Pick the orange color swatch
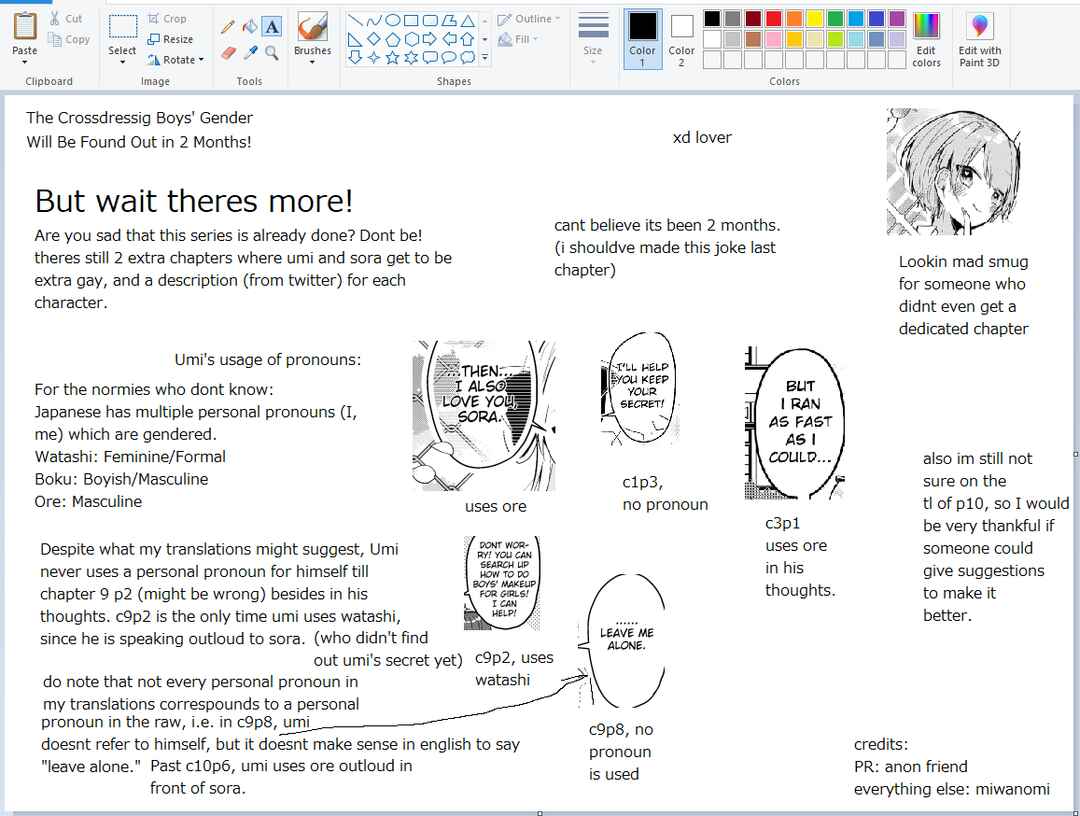The width and height of the screenshot is (1080, 816). (x=794, y=19)
